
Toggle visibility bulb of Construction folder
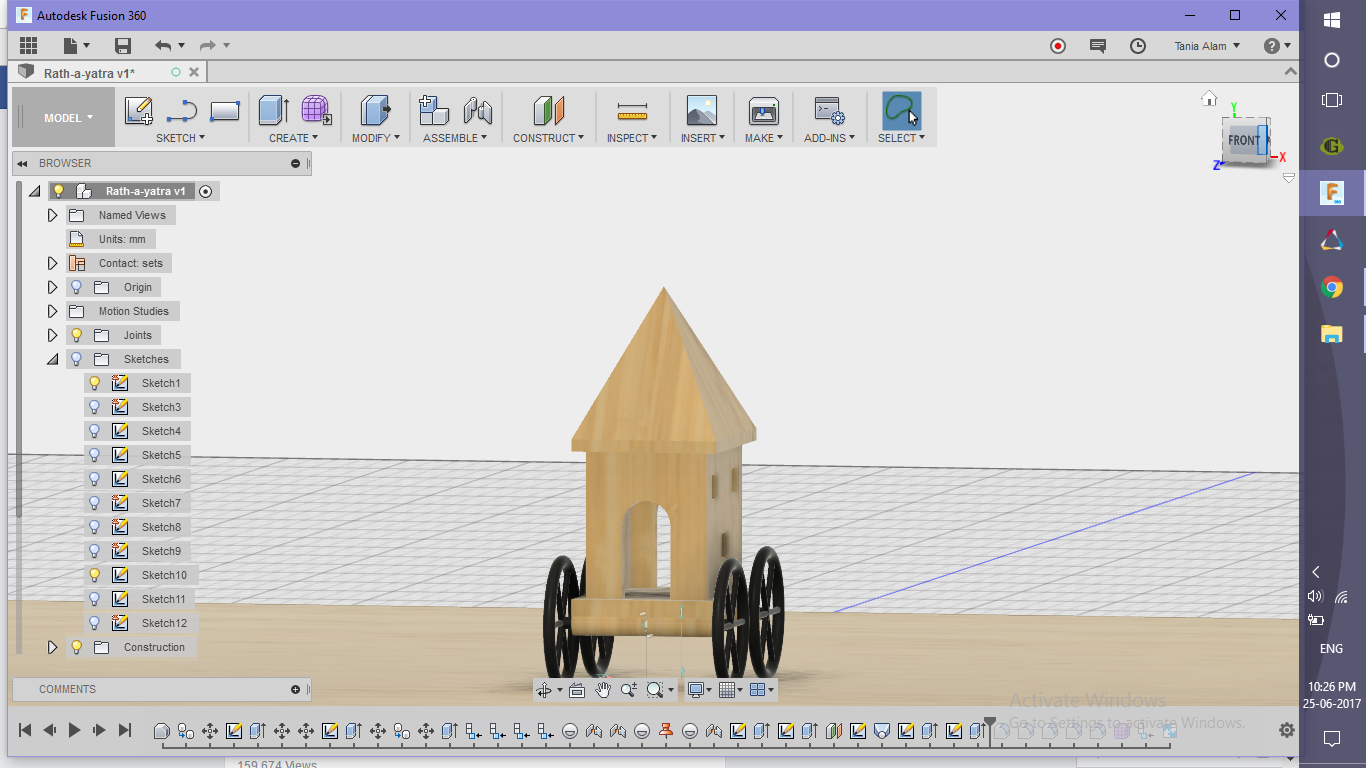tap(76, 647)
